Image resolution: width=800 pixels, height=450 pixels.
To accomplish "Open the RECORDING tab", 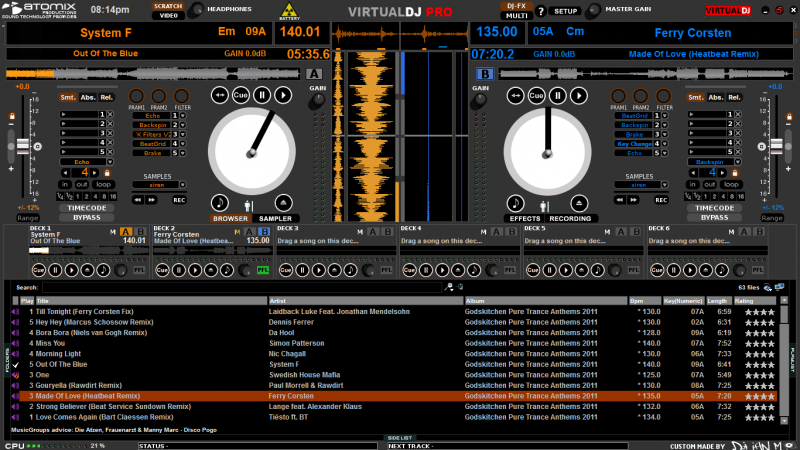I will (569, 218).
